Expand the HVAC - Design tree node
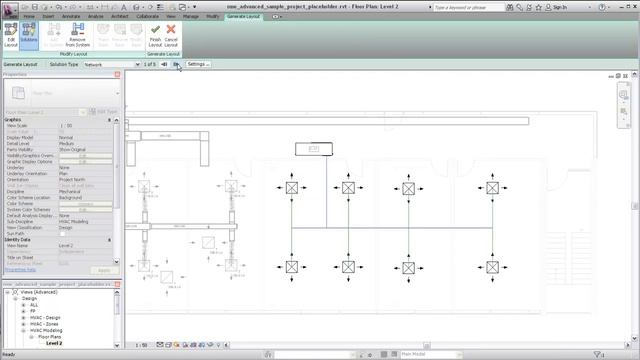 click(23, 318)
